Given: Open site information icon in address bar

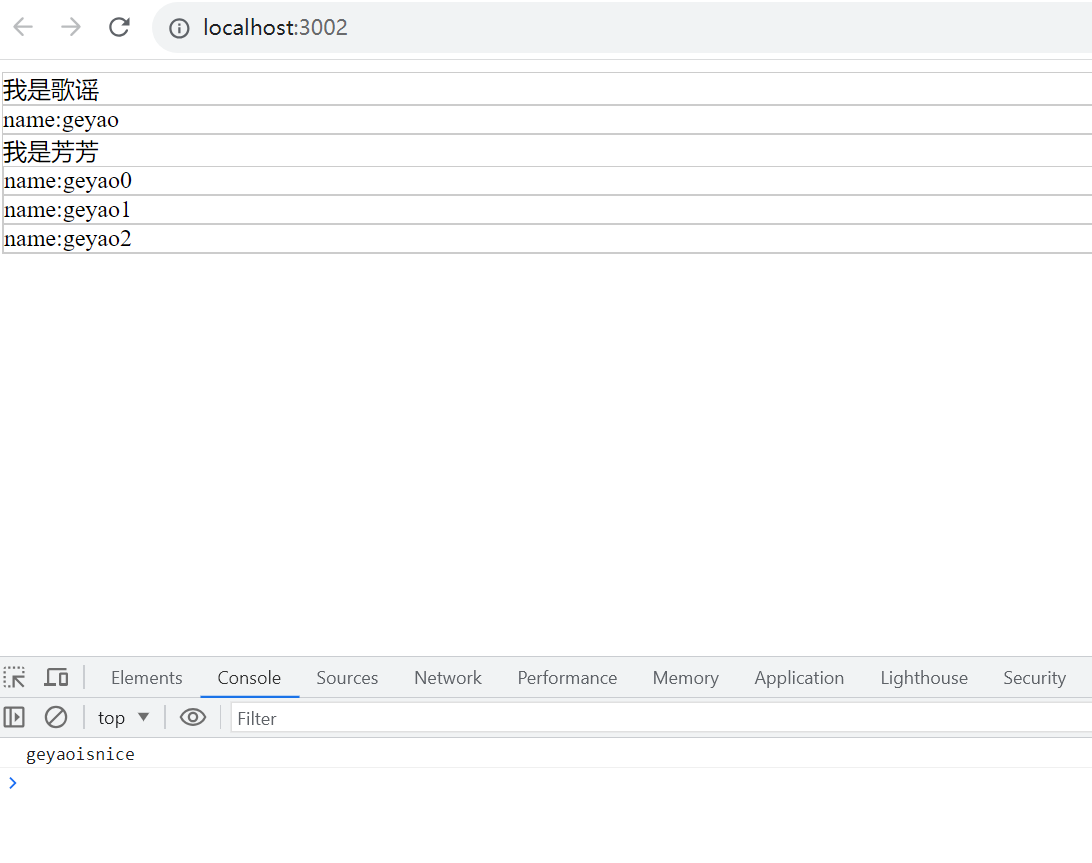Looking at the screenshot, I should click(179, 28).
